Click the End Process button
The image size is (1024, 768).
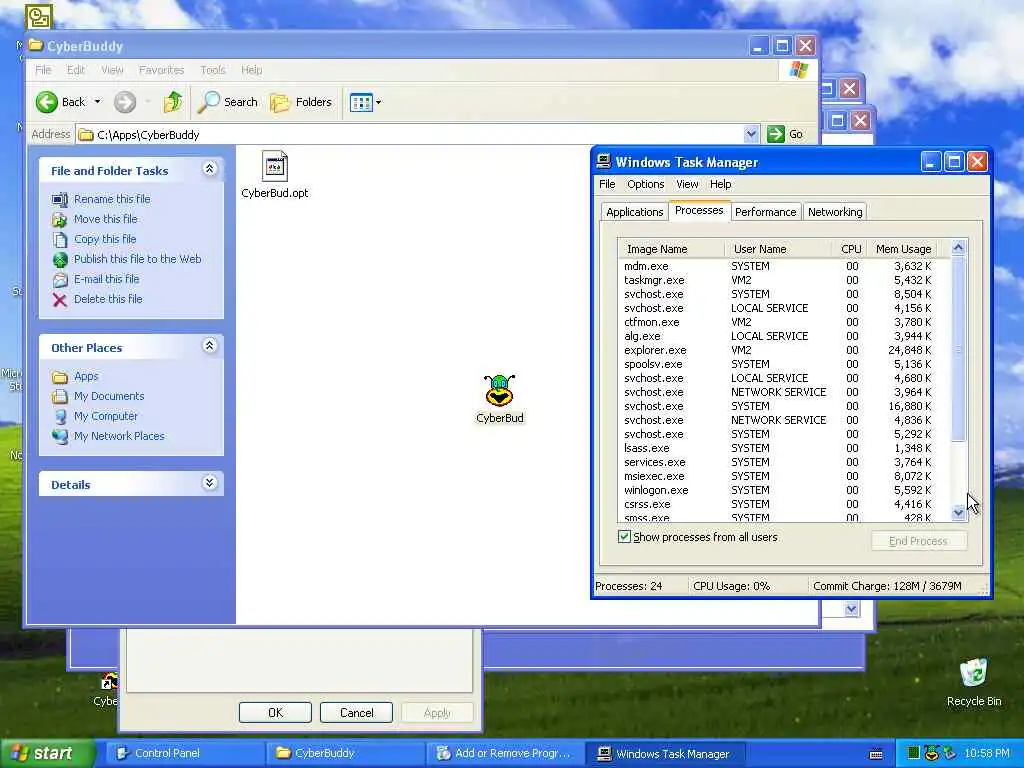coord(918,541)
